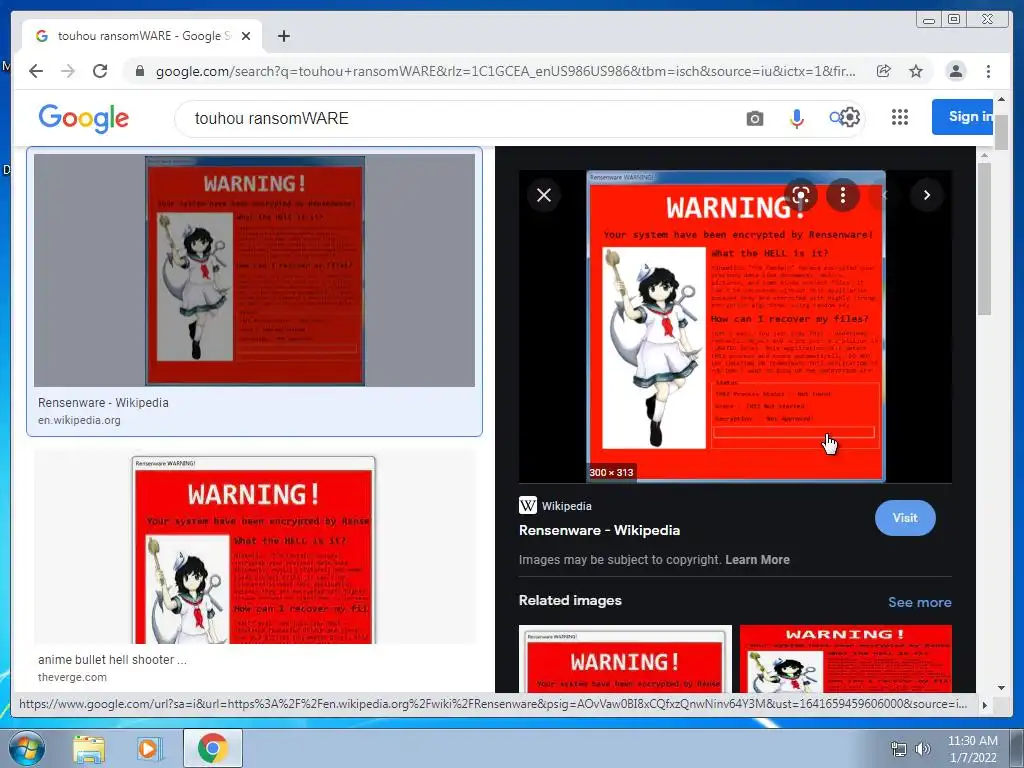This screenshot has width=1024, height=768.
Task: Show next image in preview
Action: pyautogui.click(x=927, y=195)
